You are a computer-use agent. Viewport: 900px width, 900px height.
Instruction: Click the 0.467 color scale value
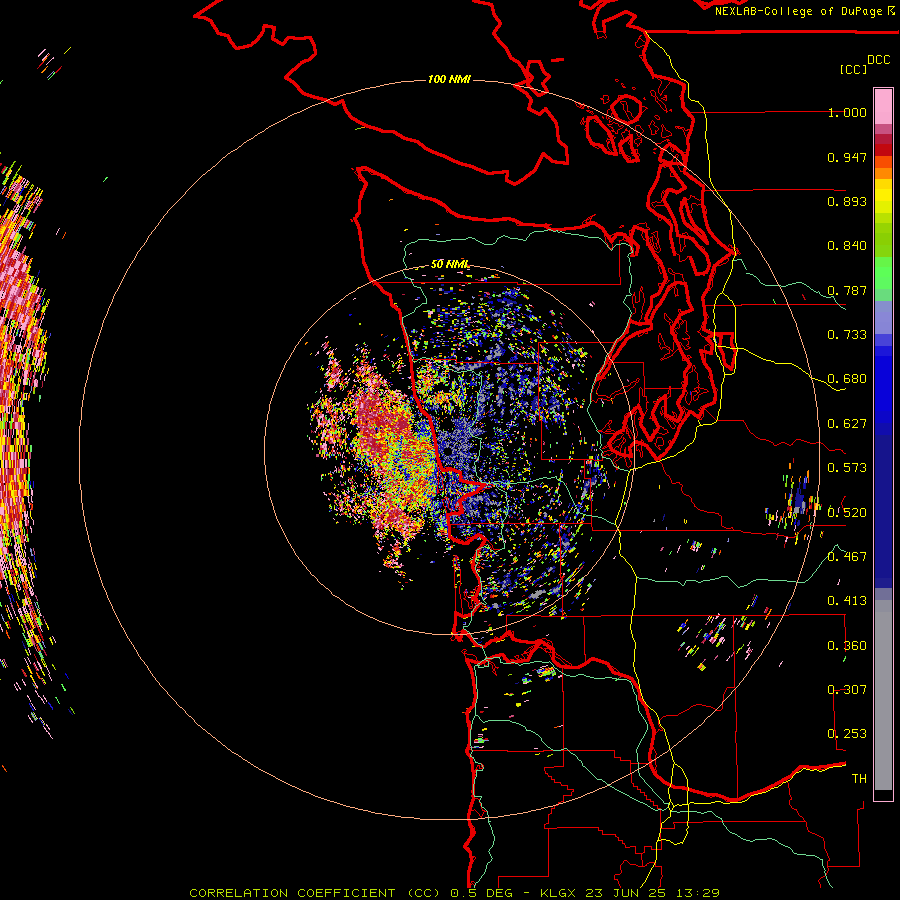(847, 557)
